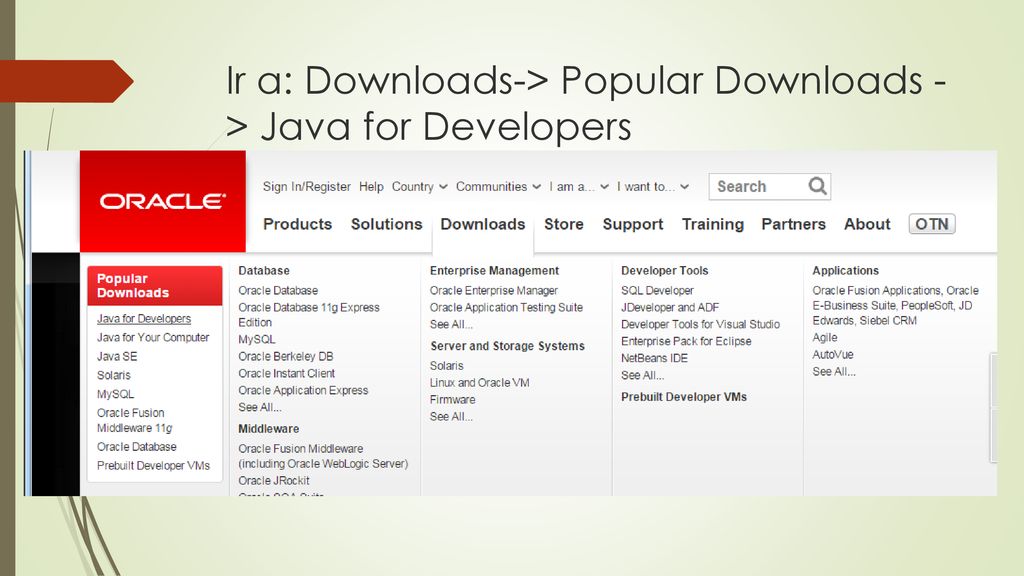Open the Products menu
1024x576 pixels.
coord(298,224)
